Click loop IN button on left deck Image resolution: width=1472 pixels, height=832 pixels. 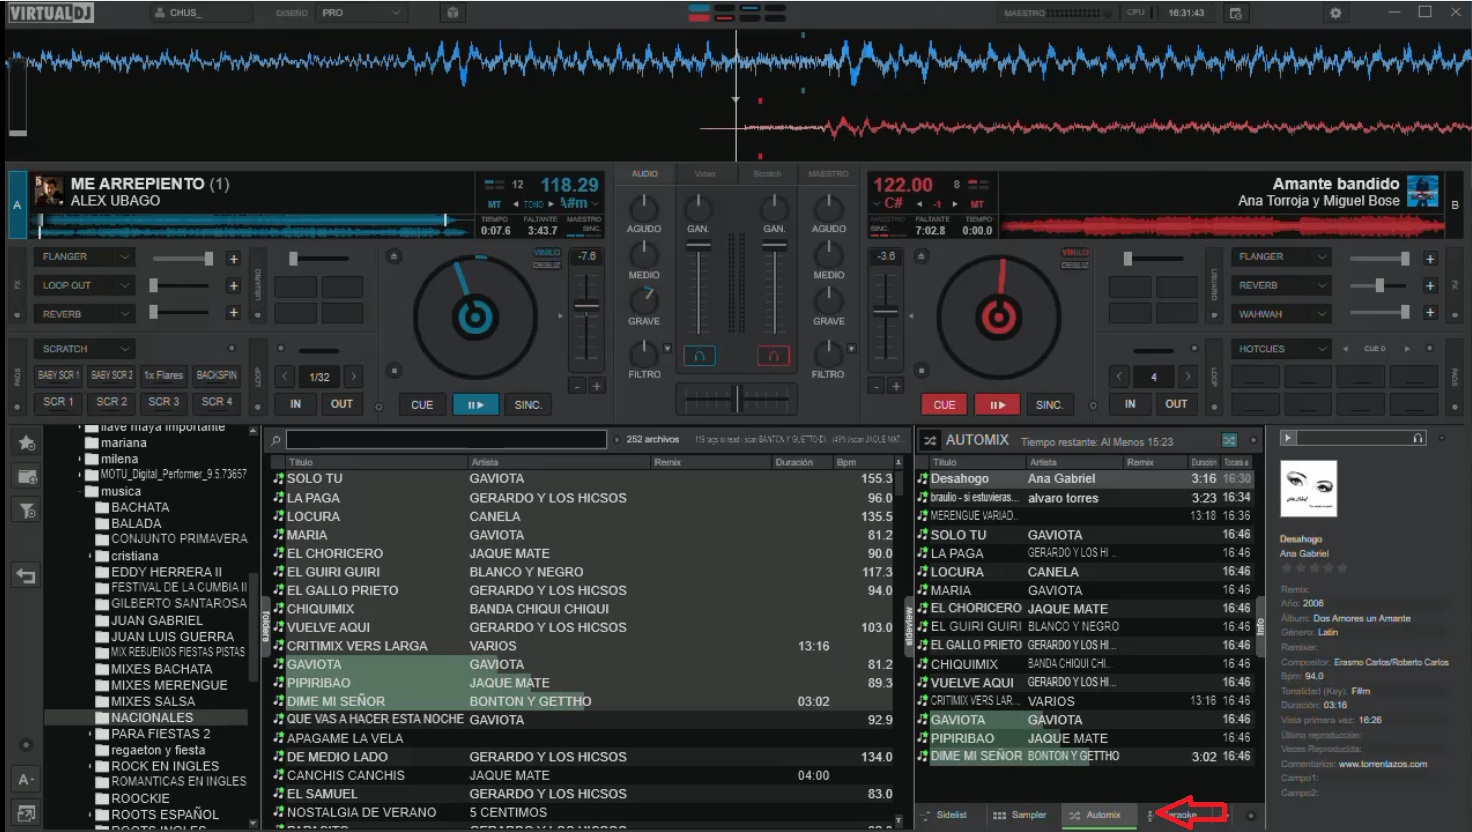(x=296, y=404)
